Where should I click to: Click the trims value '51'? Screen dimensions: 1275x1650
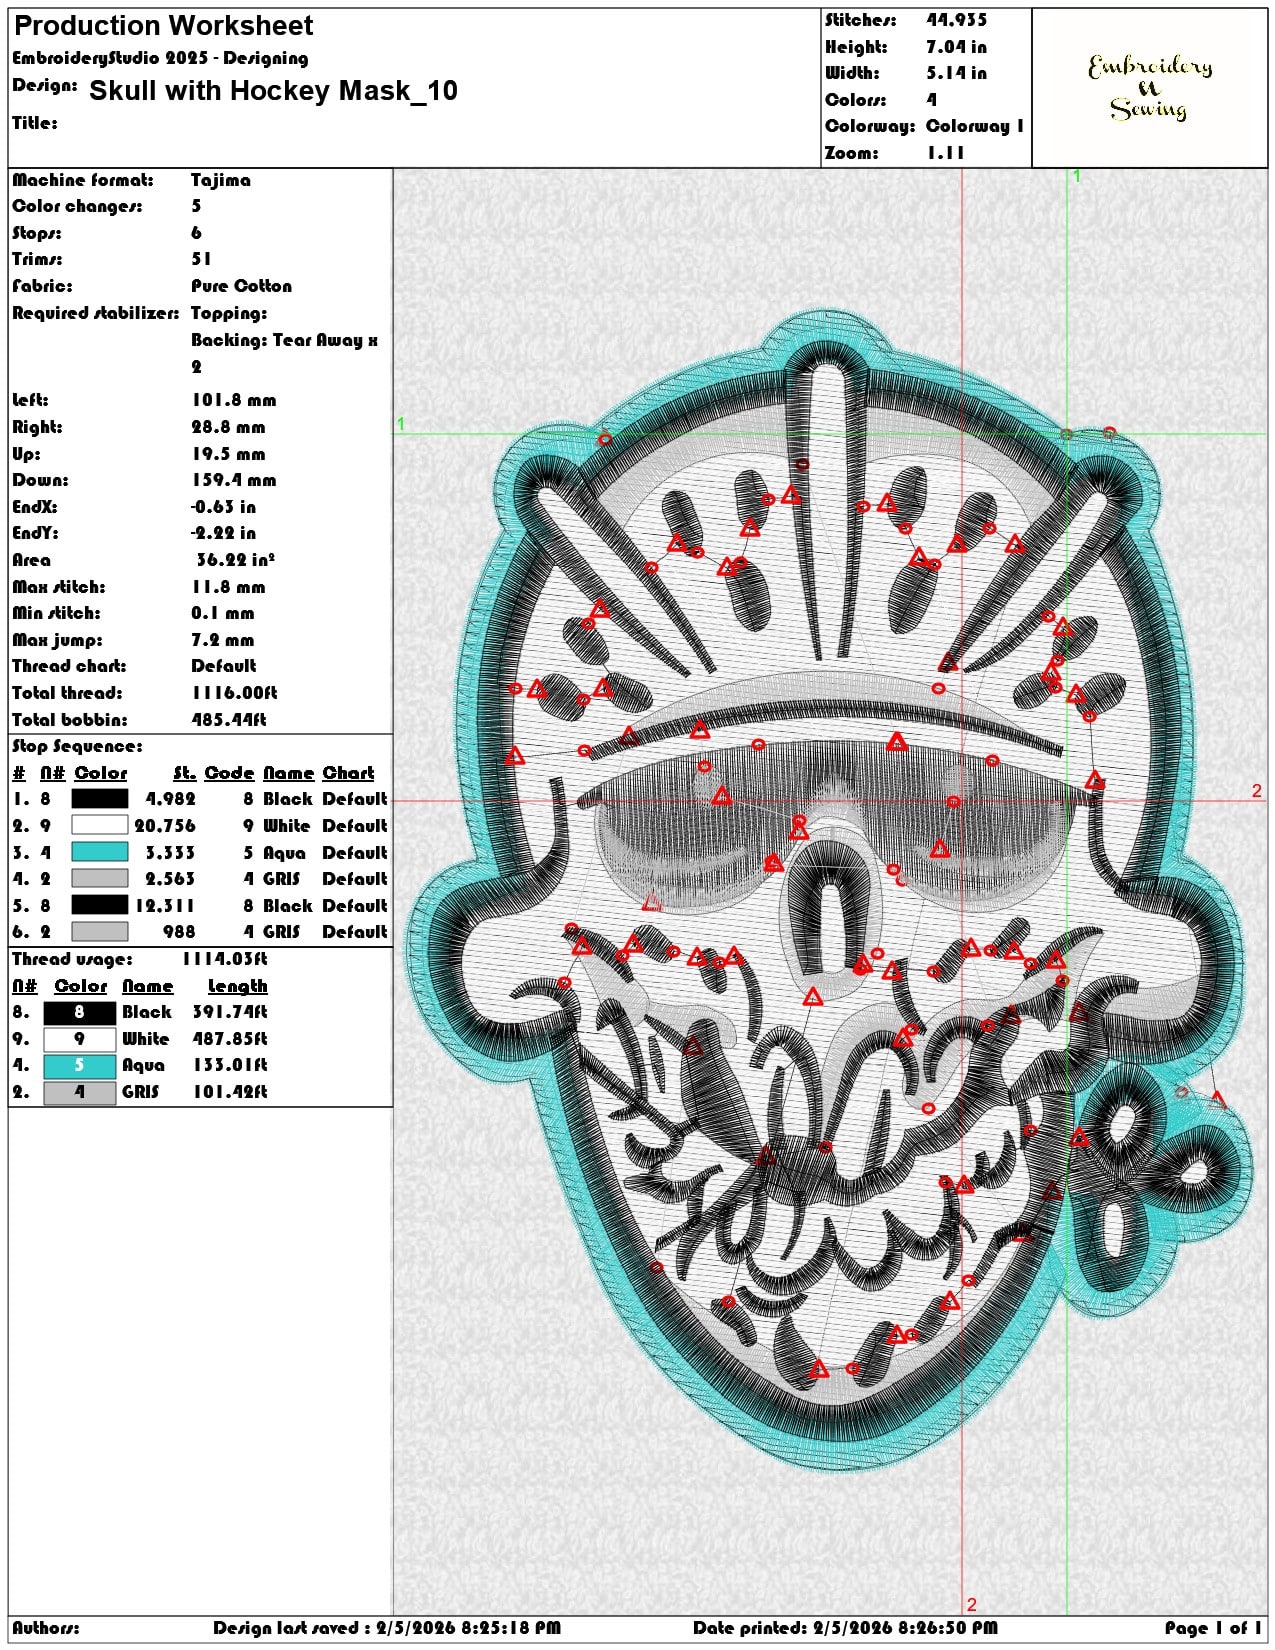tap(201, 259)
